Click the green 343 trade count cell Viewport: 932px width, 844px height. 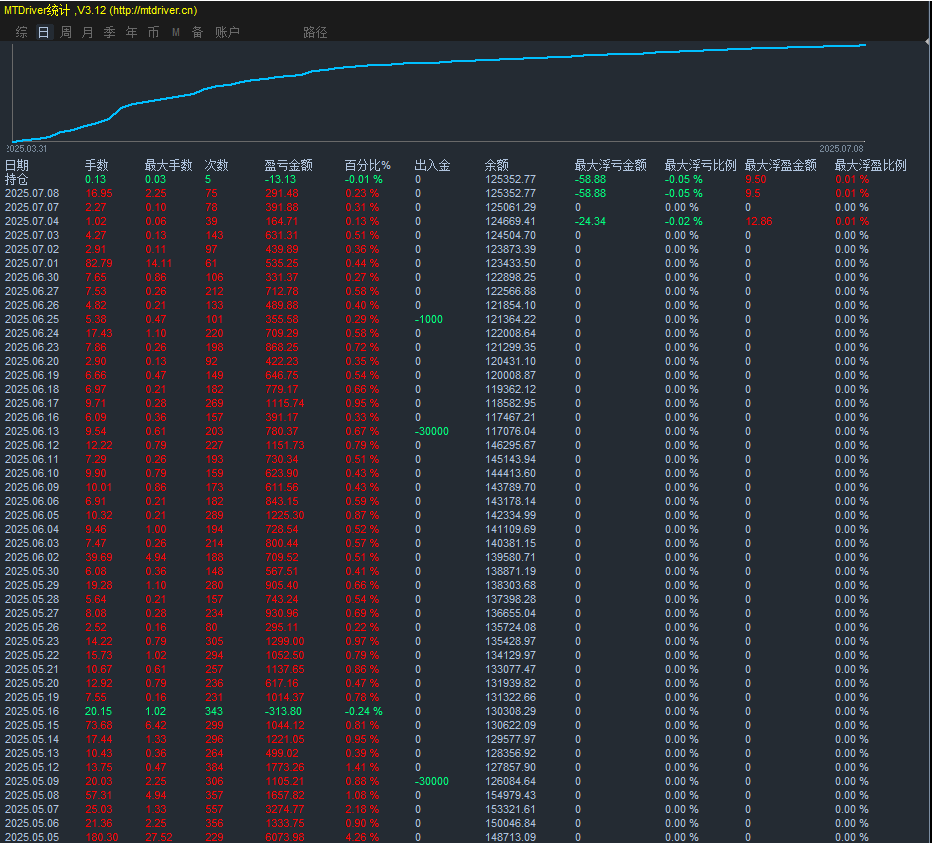coord(214,711)
